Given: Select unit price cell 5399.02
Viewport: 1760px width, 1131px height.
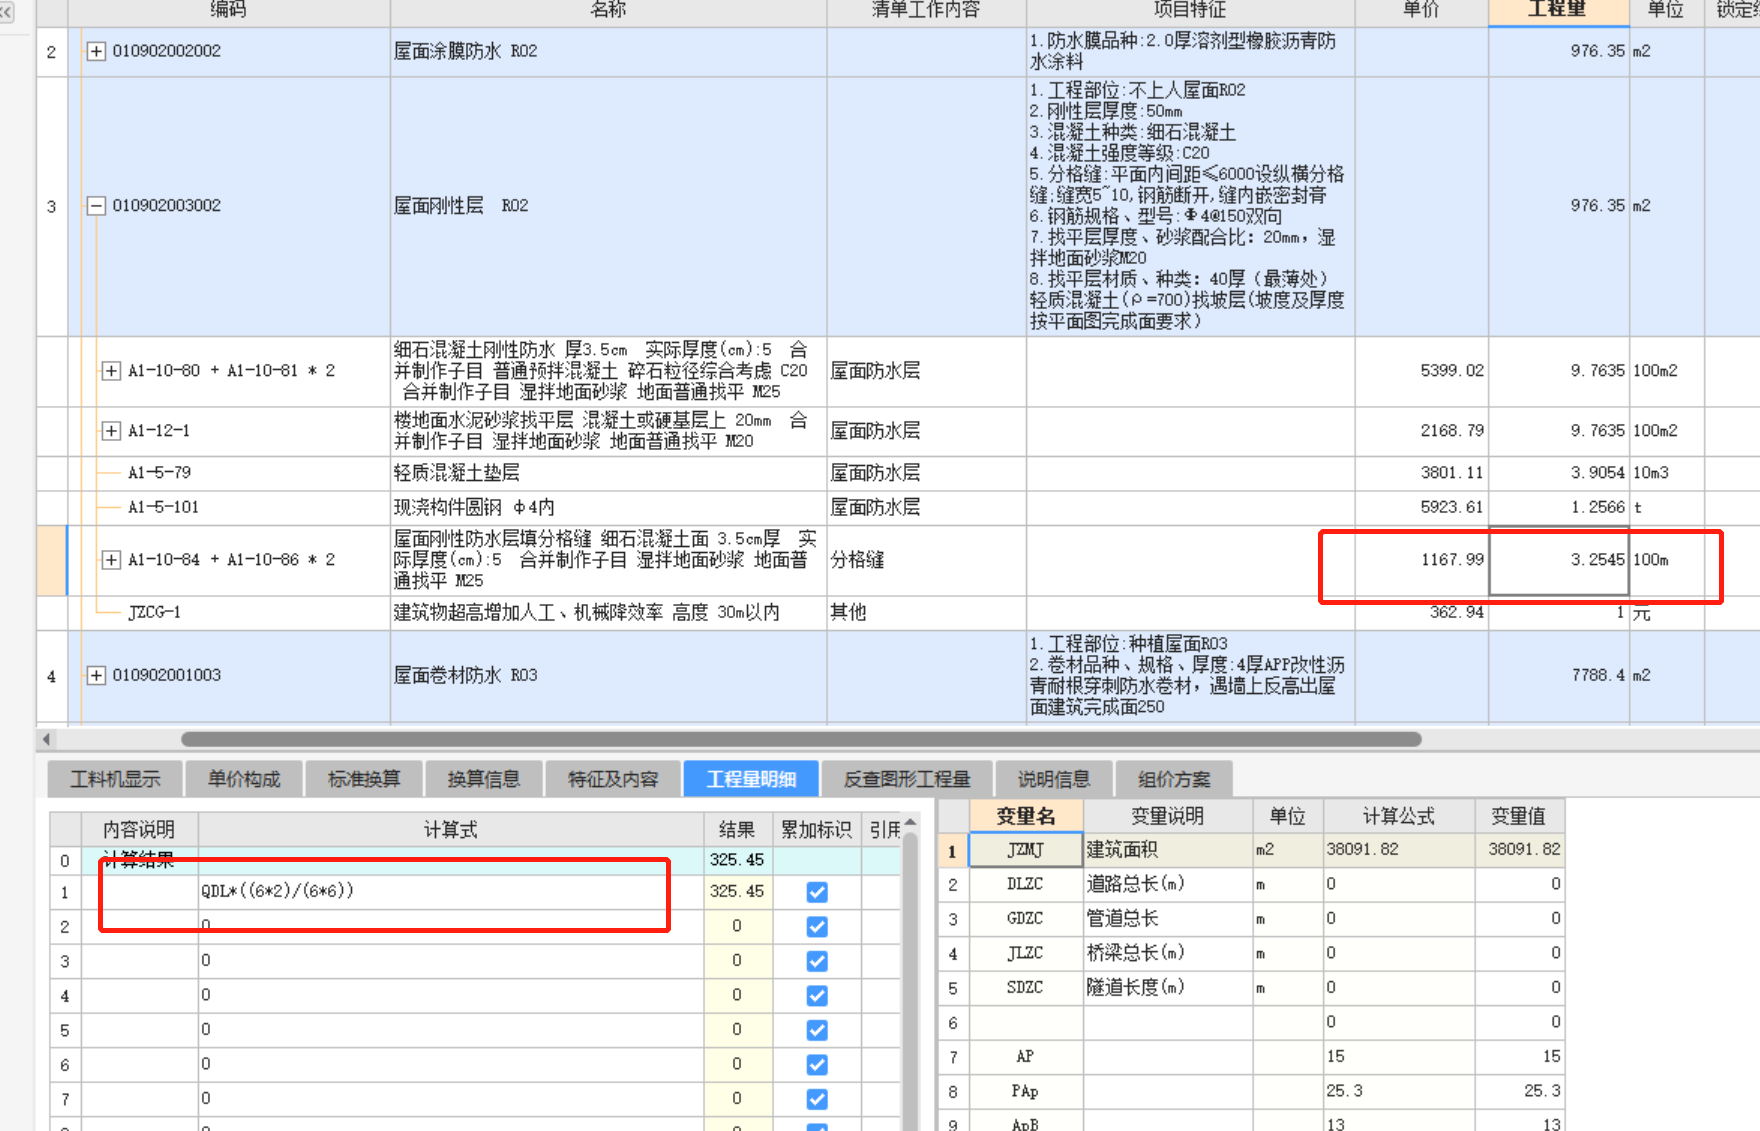Looking at the screenshot, I should 1422,371.
